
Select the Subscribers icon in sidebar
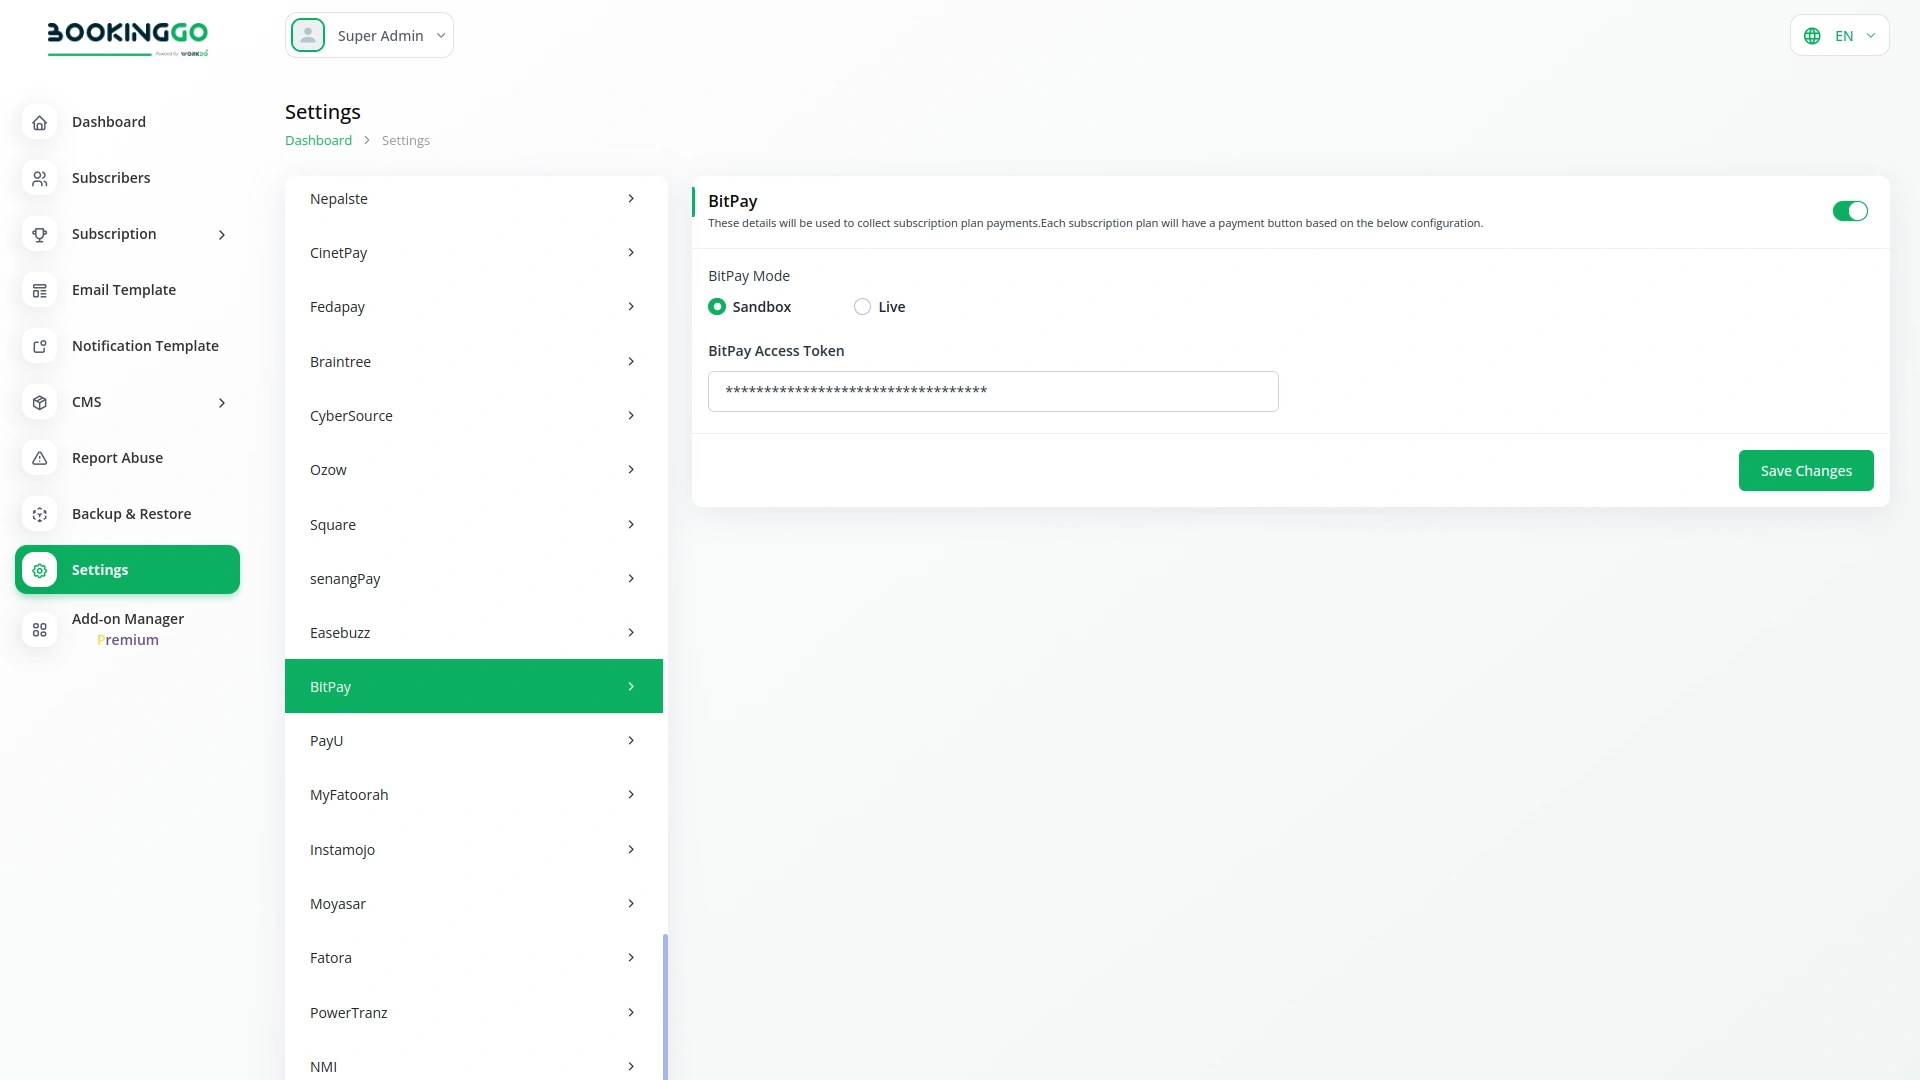(39, 178)
